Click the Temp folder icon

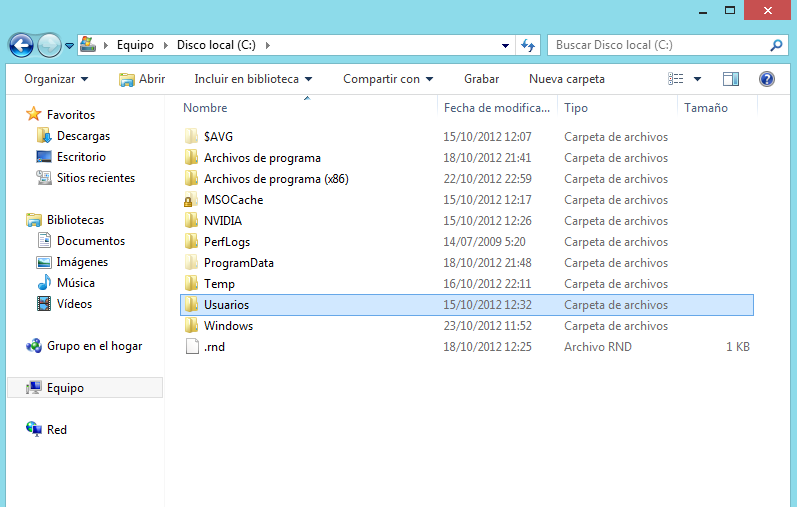coord(191,284)
